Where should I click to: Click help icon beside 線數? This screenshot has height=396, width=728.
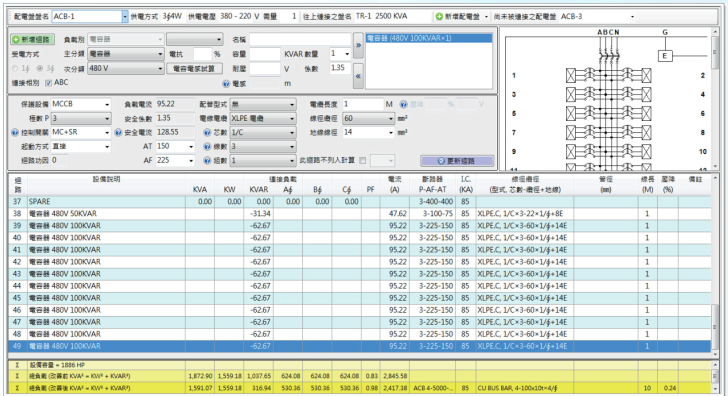click(207, 147)
